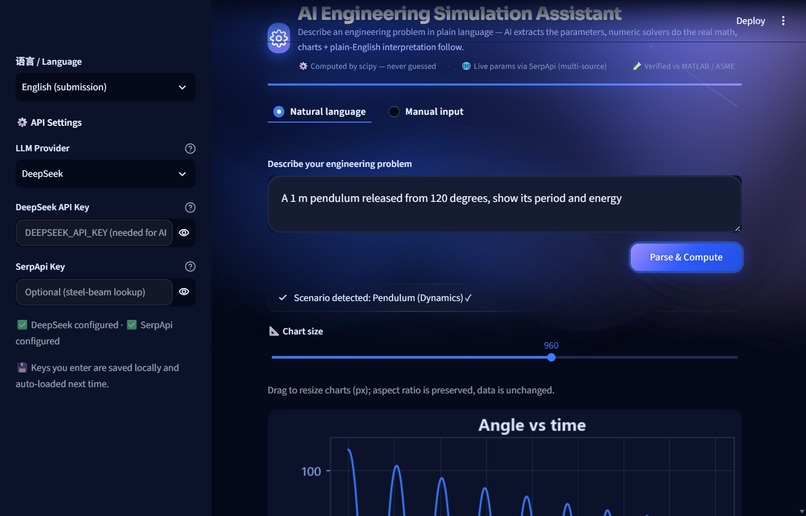This screenshot has width=806, height=516.
Task: Click the Deploy button
Action: pos(750,21)
